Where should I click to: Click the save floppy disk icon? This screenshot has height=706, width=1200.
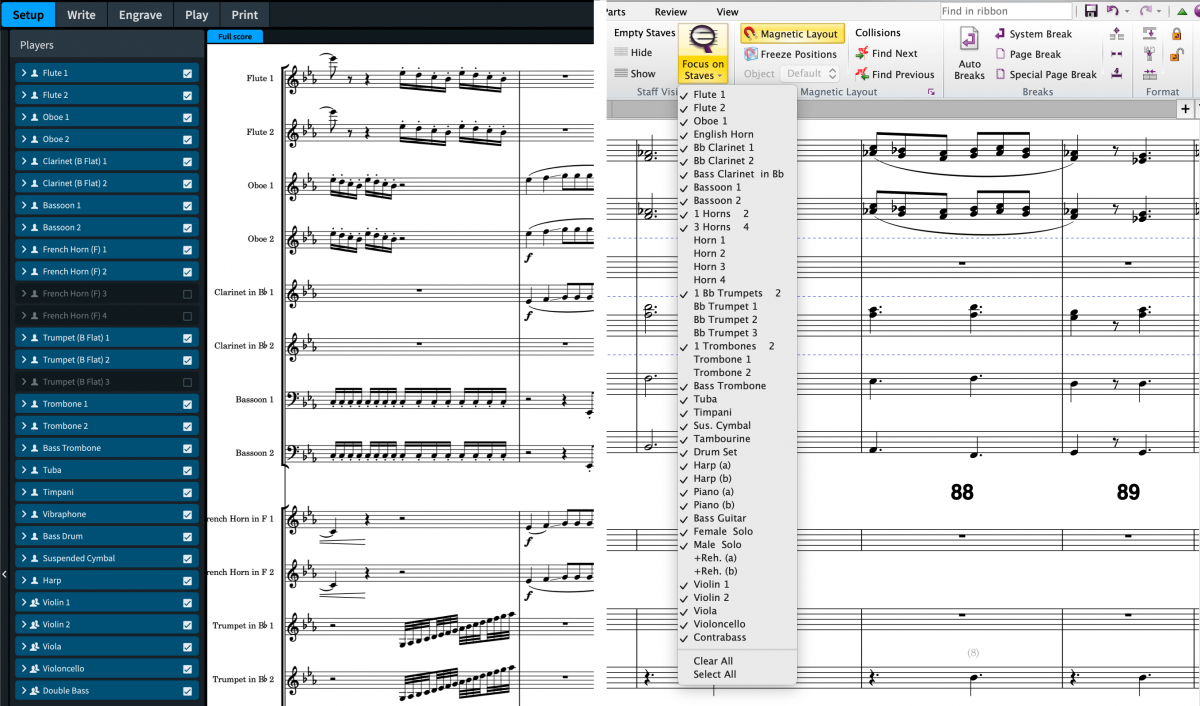tap(1091, 11)
